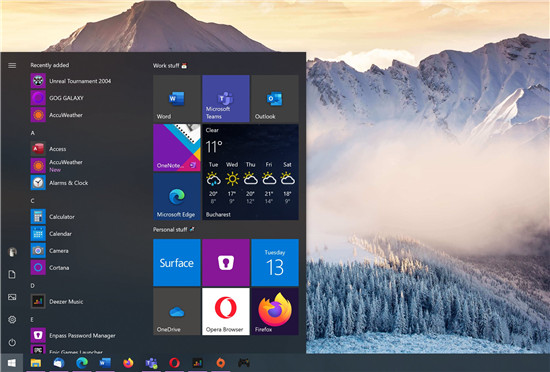The width and height of the screenshot is (550, 372).
Task: Open the OneDrive tile
Action: (177, 311)
